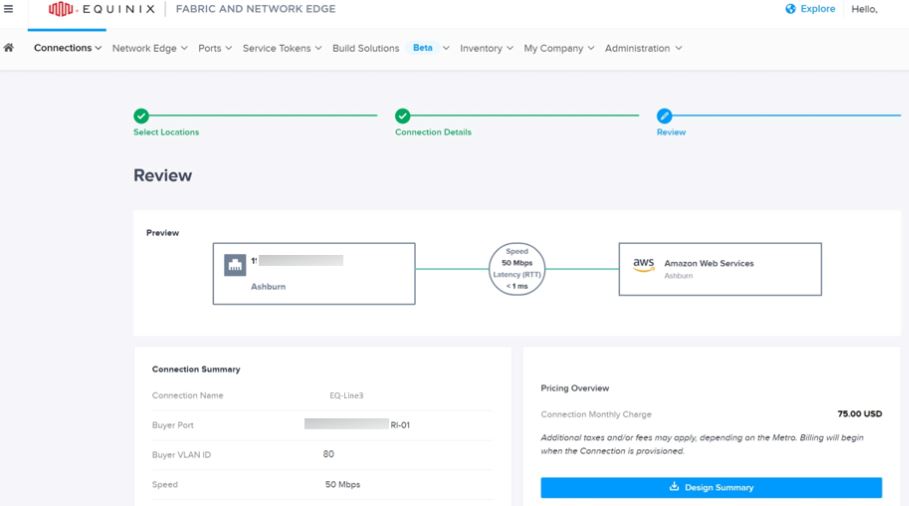Open the Connections menu
The image size is (909, 506).
point(67,48)
